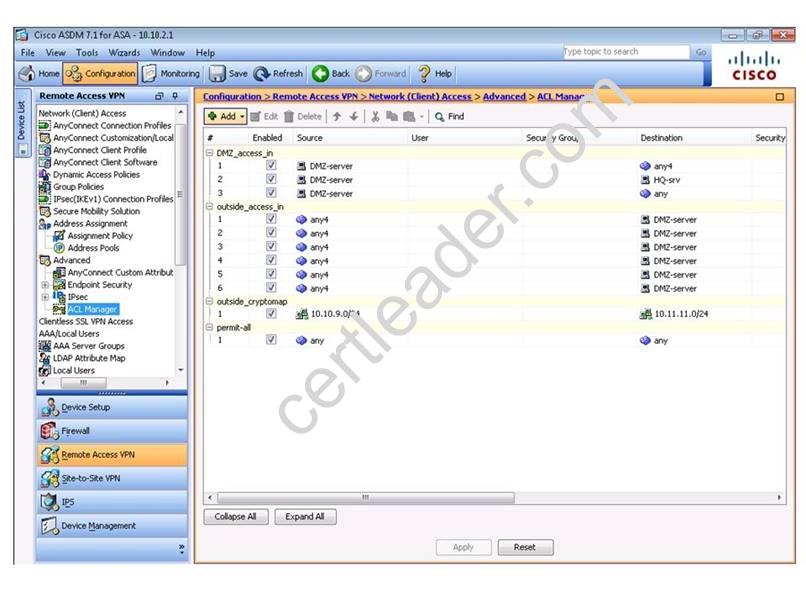
Task: Select Address Pools in the tree
Action: point(93,248)
